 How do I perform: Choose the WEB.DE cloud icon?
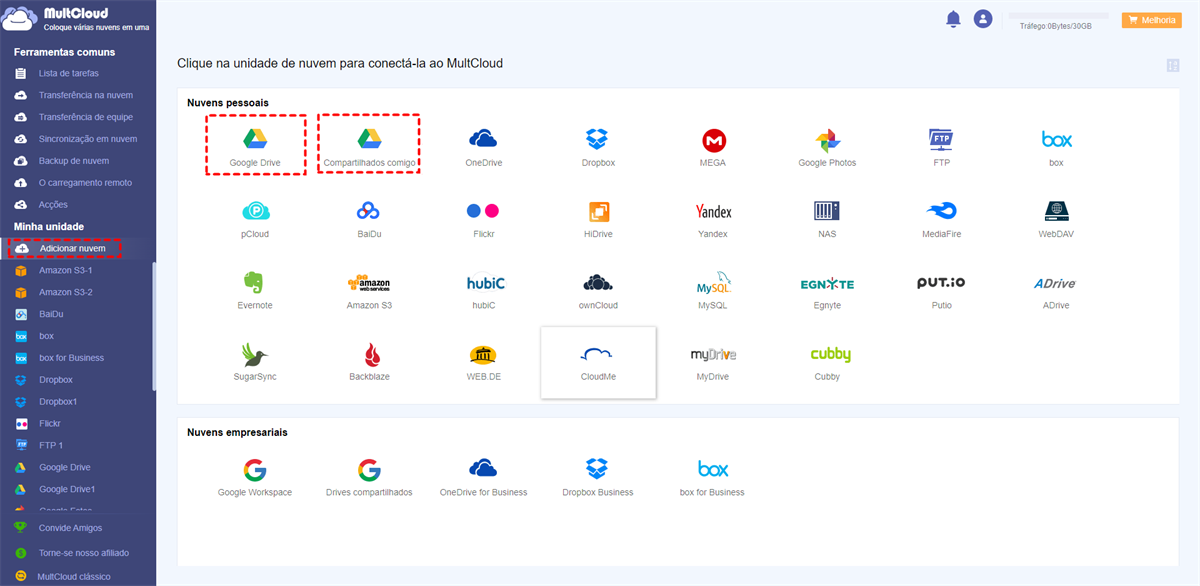(x=483, y=355)
